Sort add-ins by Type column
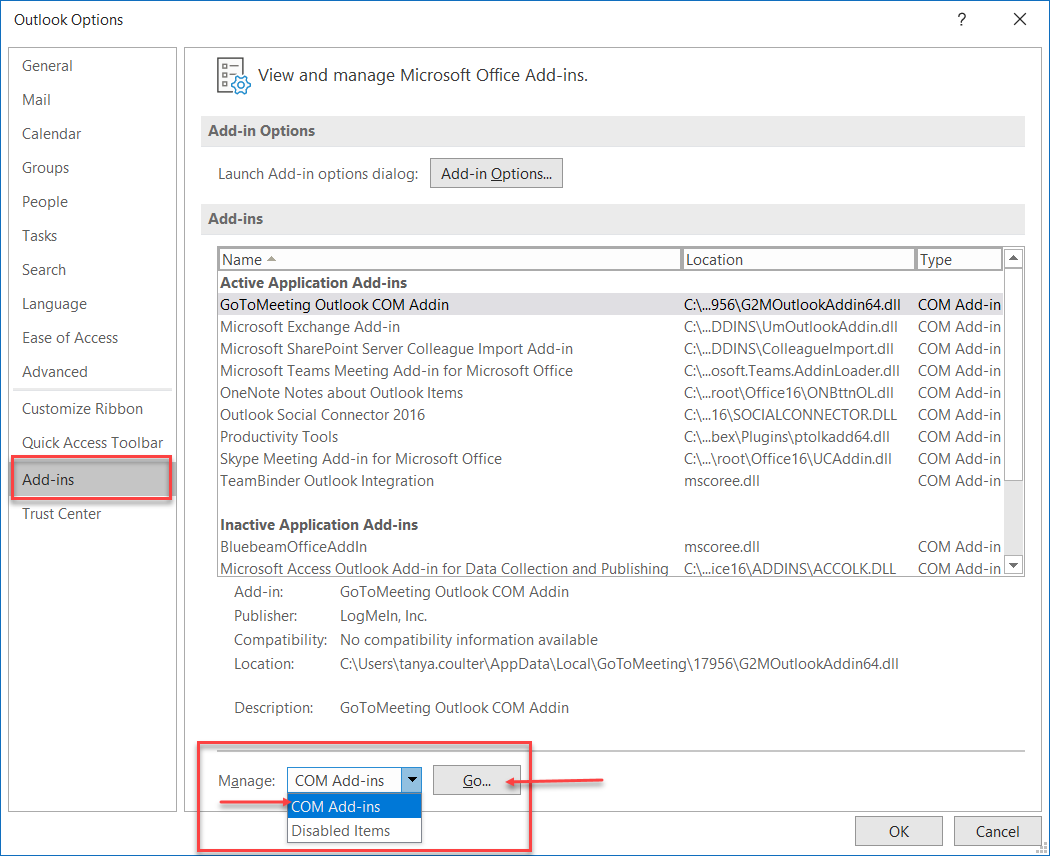This screenshot has width=1050, height=856. 959,259
